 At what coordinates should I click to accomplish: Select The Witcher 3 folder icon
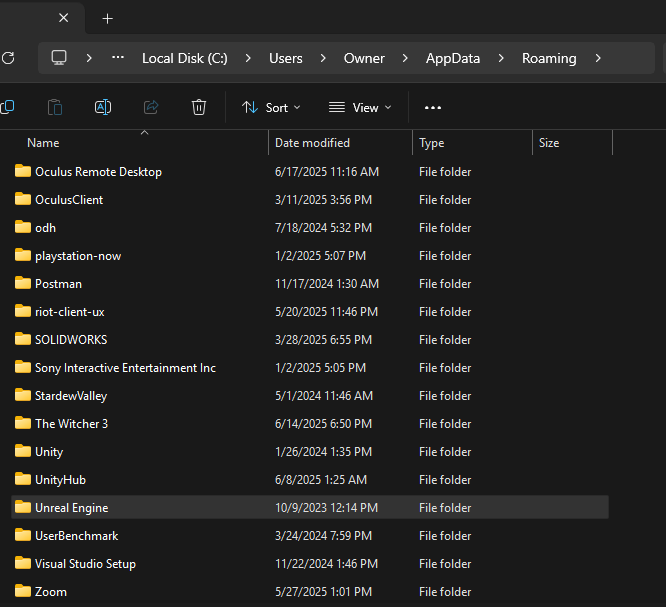coord(23,423)
